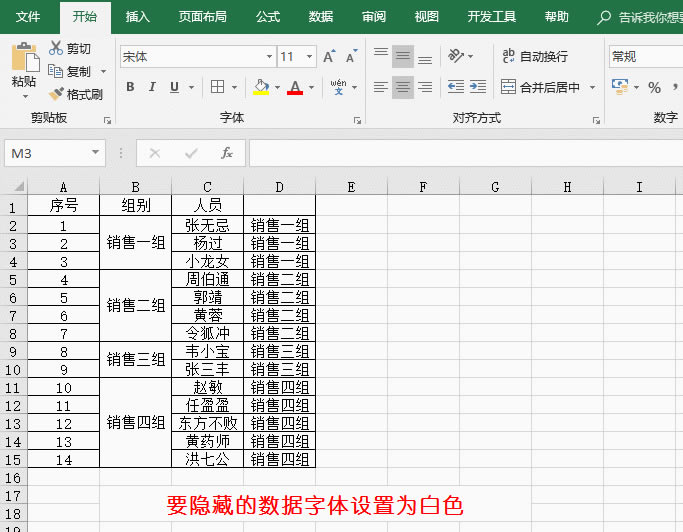
Task: Align text right
Action: (425, 87)
